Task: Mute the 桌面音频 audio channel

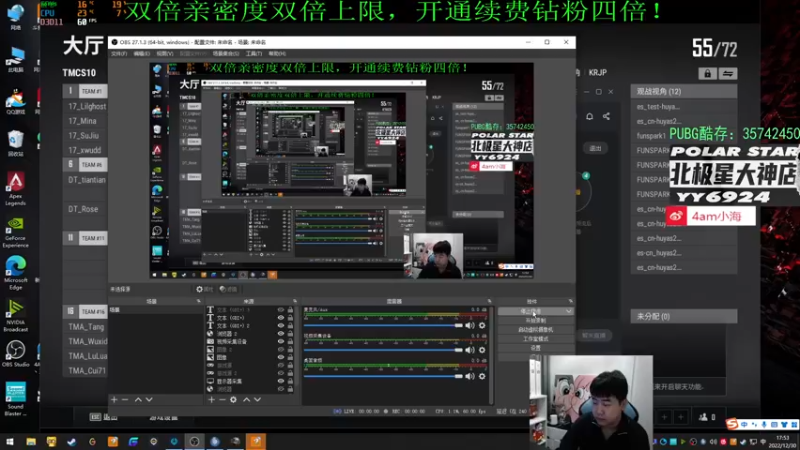Action: (470, 377)
